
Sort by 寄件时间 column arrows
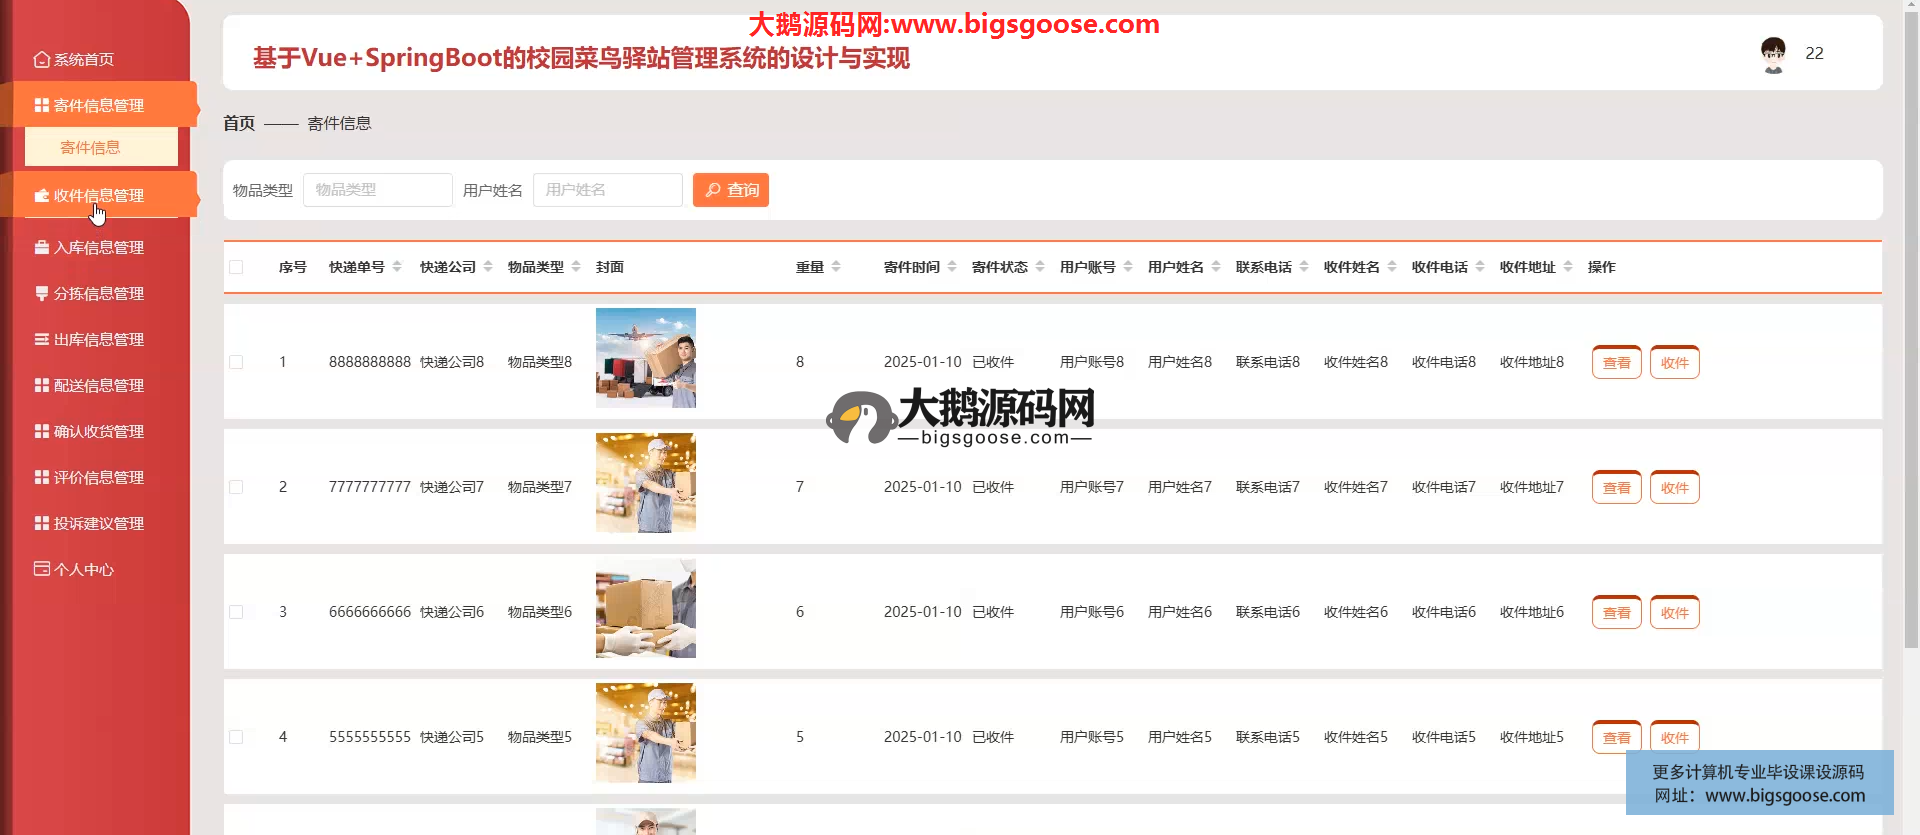(x=952, y=267)
